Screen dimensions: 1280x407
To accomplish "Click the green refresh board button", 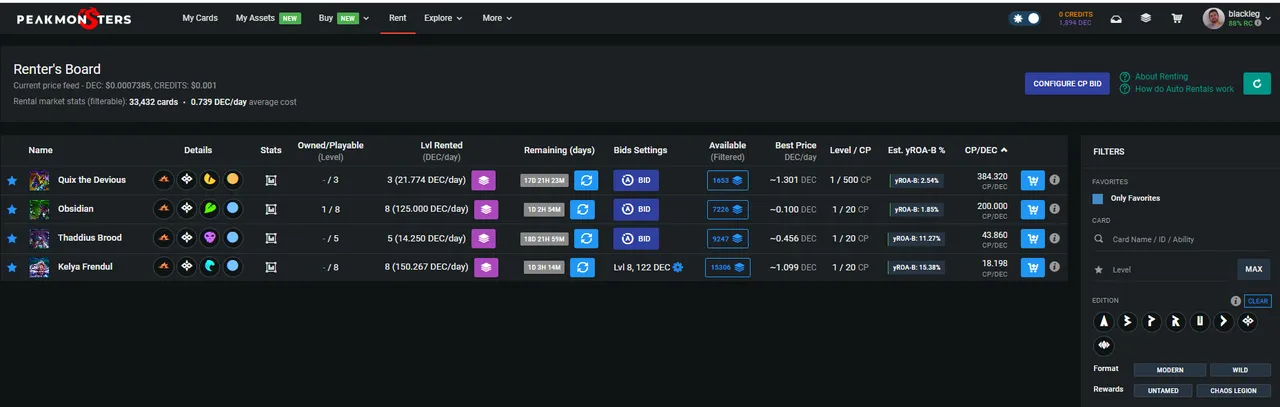I will tap(1257, 83).
